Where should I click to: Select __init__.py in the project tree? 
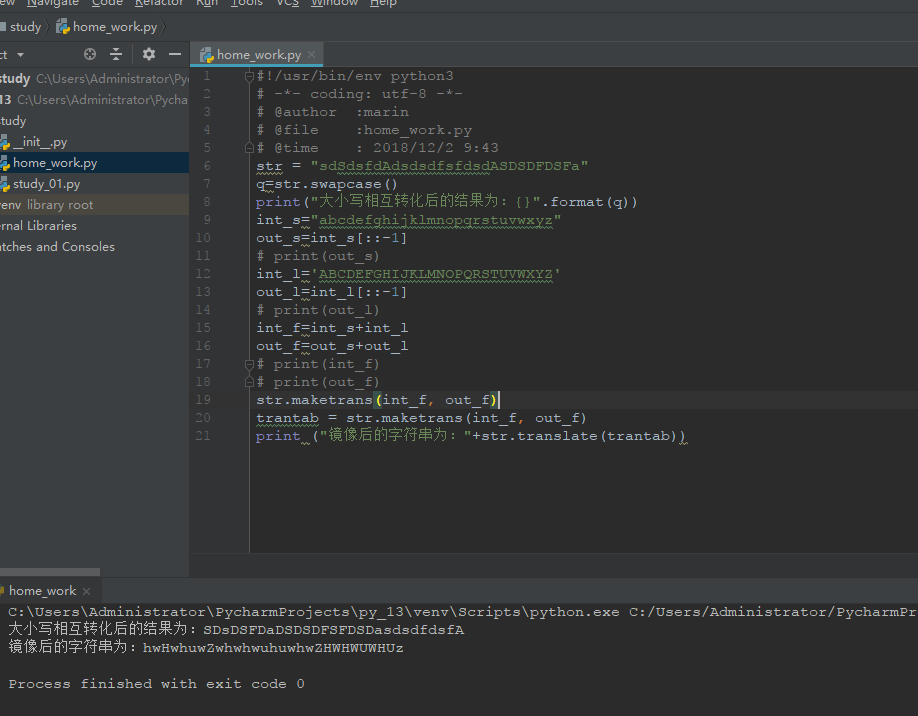pyautogui.click(x=40, y=142)
